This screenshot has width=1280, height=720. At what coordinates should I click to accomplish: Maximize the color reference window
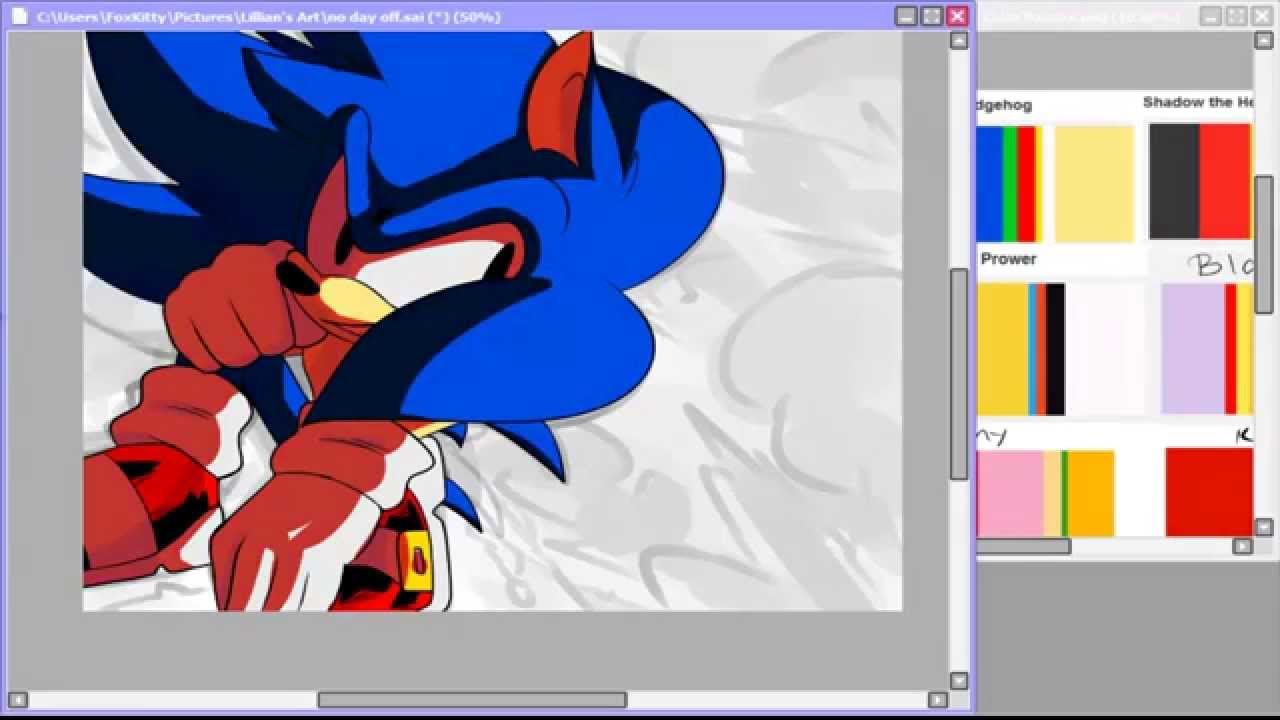[1237, 16]
